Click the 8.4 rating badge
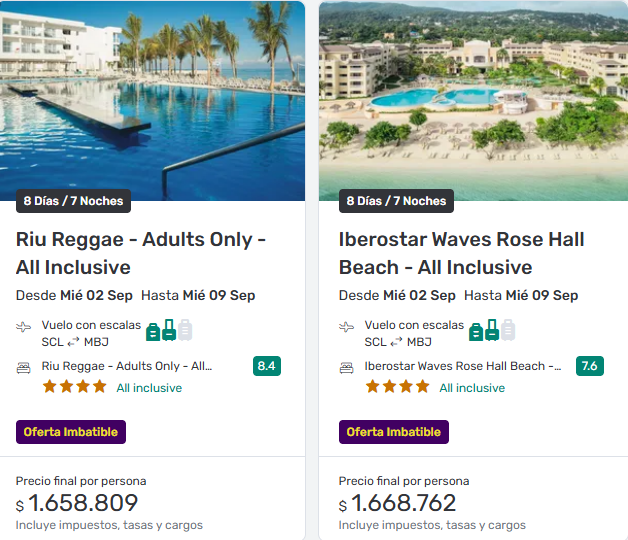The width and height of the screenshot is (628, 540). [267, 366]
